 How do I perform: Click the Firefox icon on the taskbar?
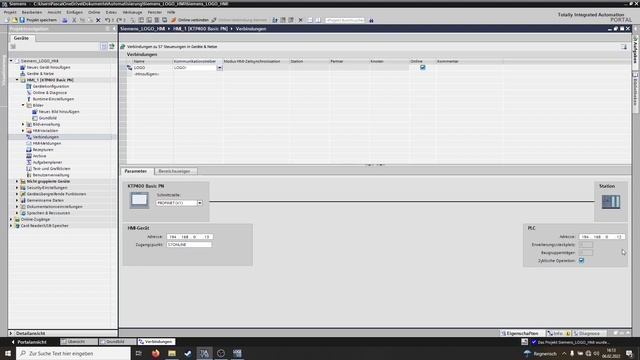tap(156, 353)
